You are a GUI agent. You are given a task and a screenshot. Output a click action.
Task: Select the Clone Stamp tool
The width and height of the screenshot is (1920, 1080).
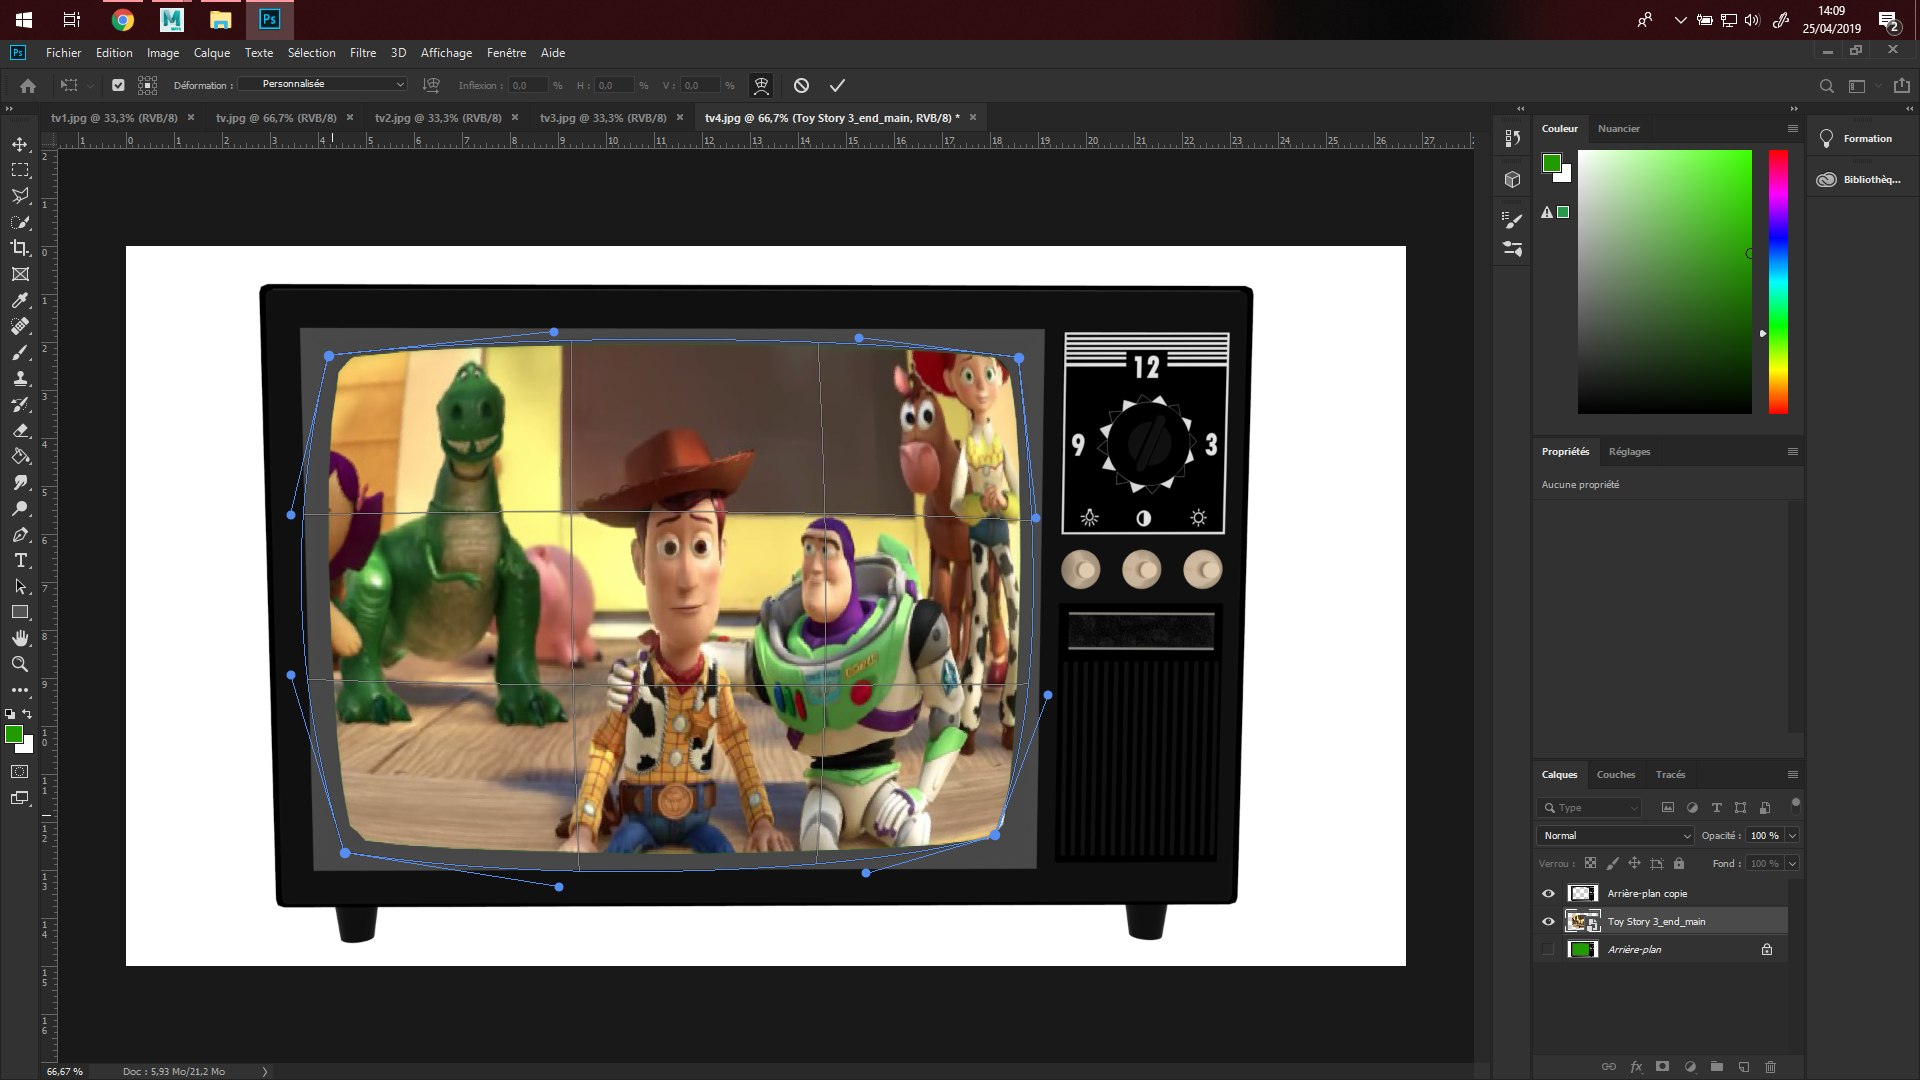click(20, 378)
